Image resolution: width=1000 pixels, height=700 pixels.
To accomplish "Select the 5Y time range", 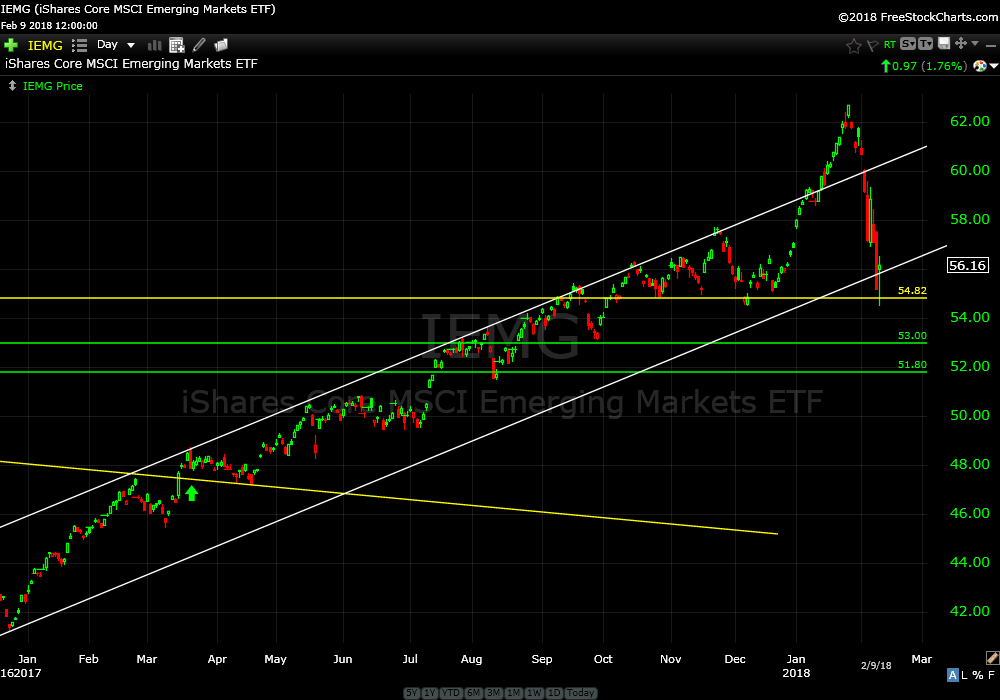I will [x=412, y=693].
